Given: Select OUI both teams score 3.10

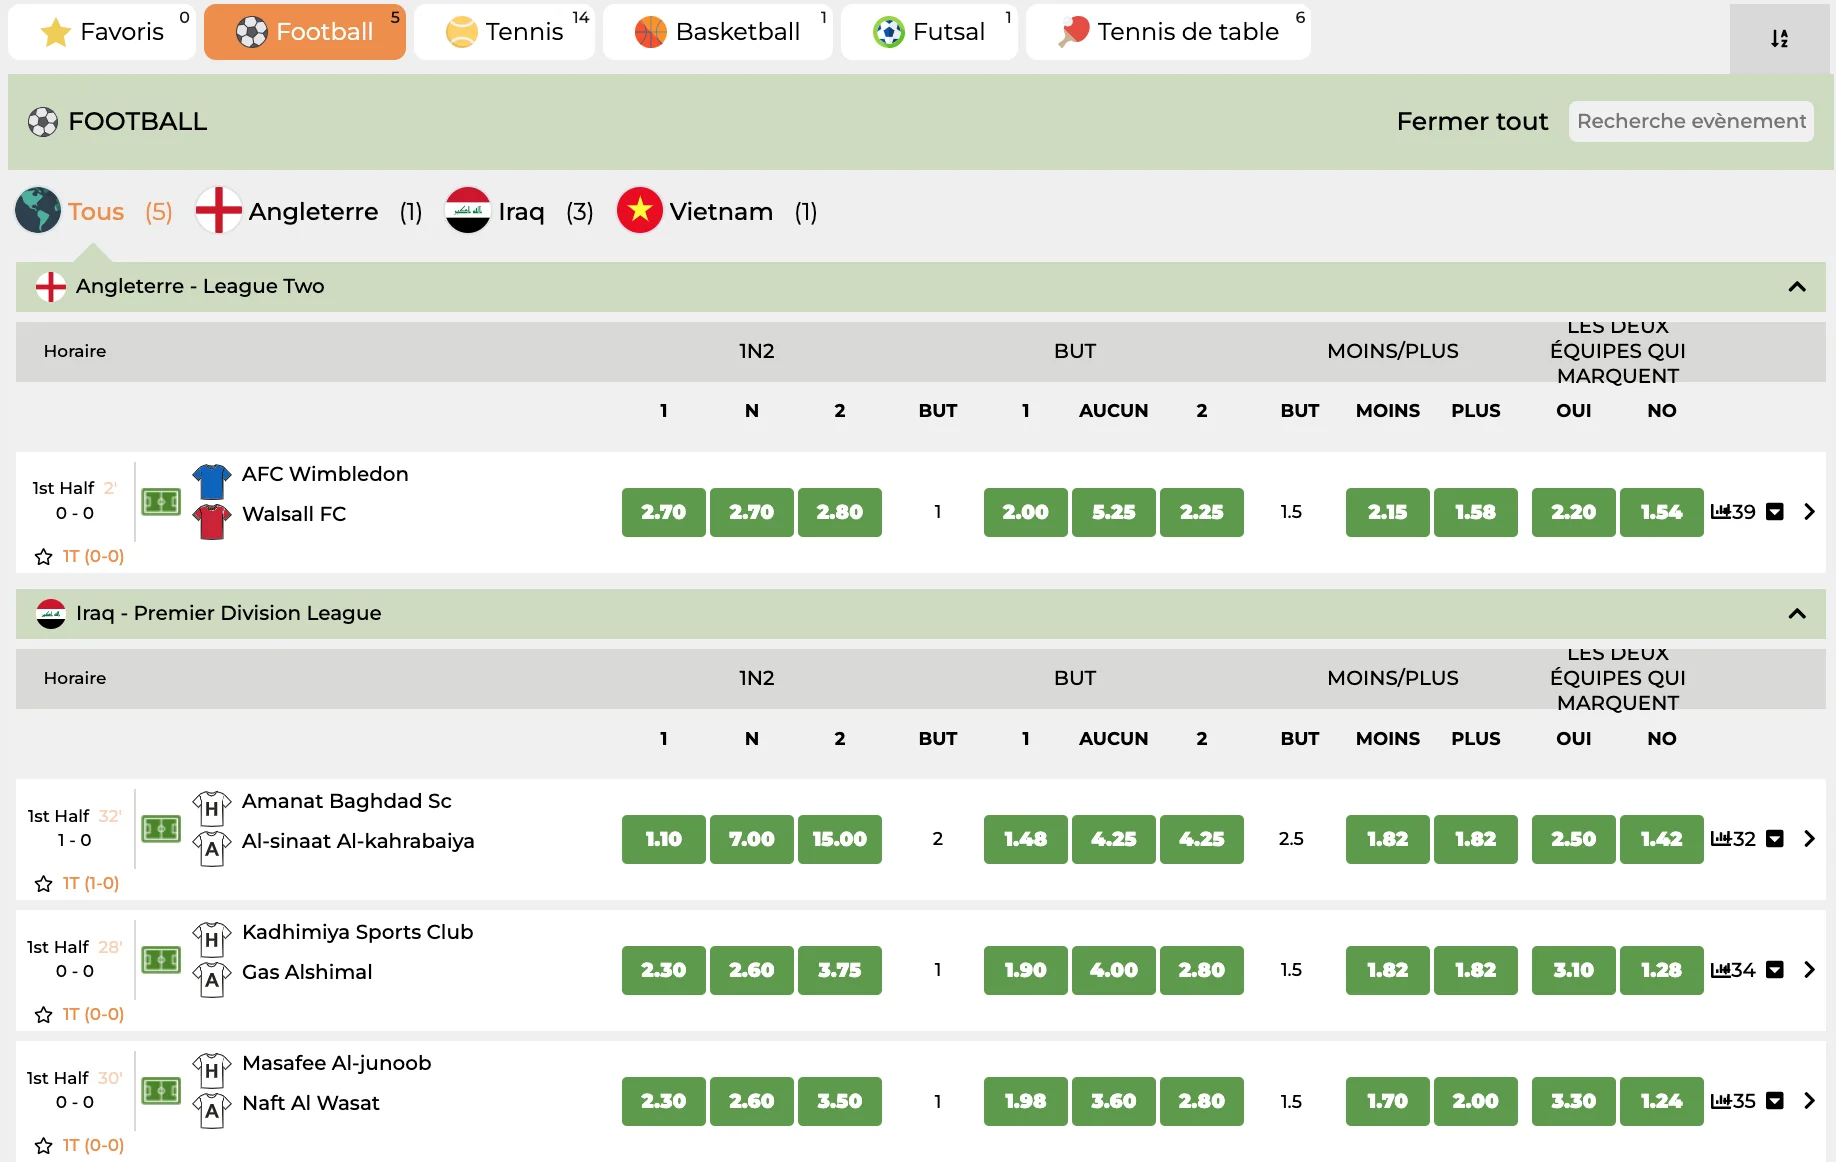Looking at the screenshot, I should (1574, 970).
